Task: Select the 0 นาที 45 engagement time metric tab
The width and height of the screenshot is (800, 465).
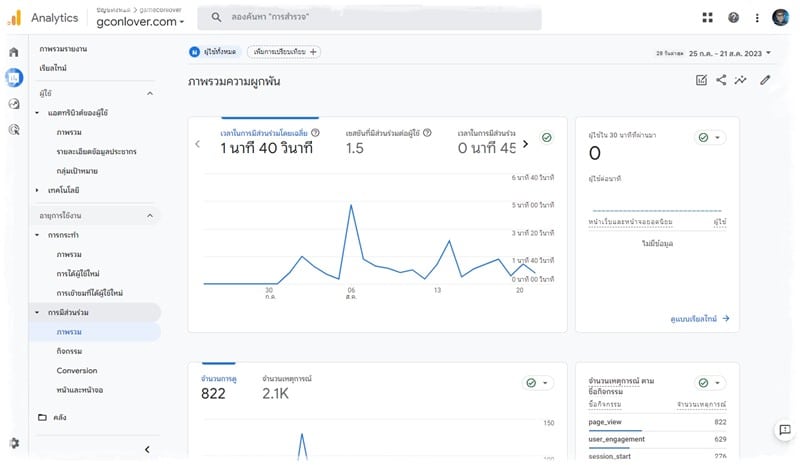Action: click(x=486, y=142)
